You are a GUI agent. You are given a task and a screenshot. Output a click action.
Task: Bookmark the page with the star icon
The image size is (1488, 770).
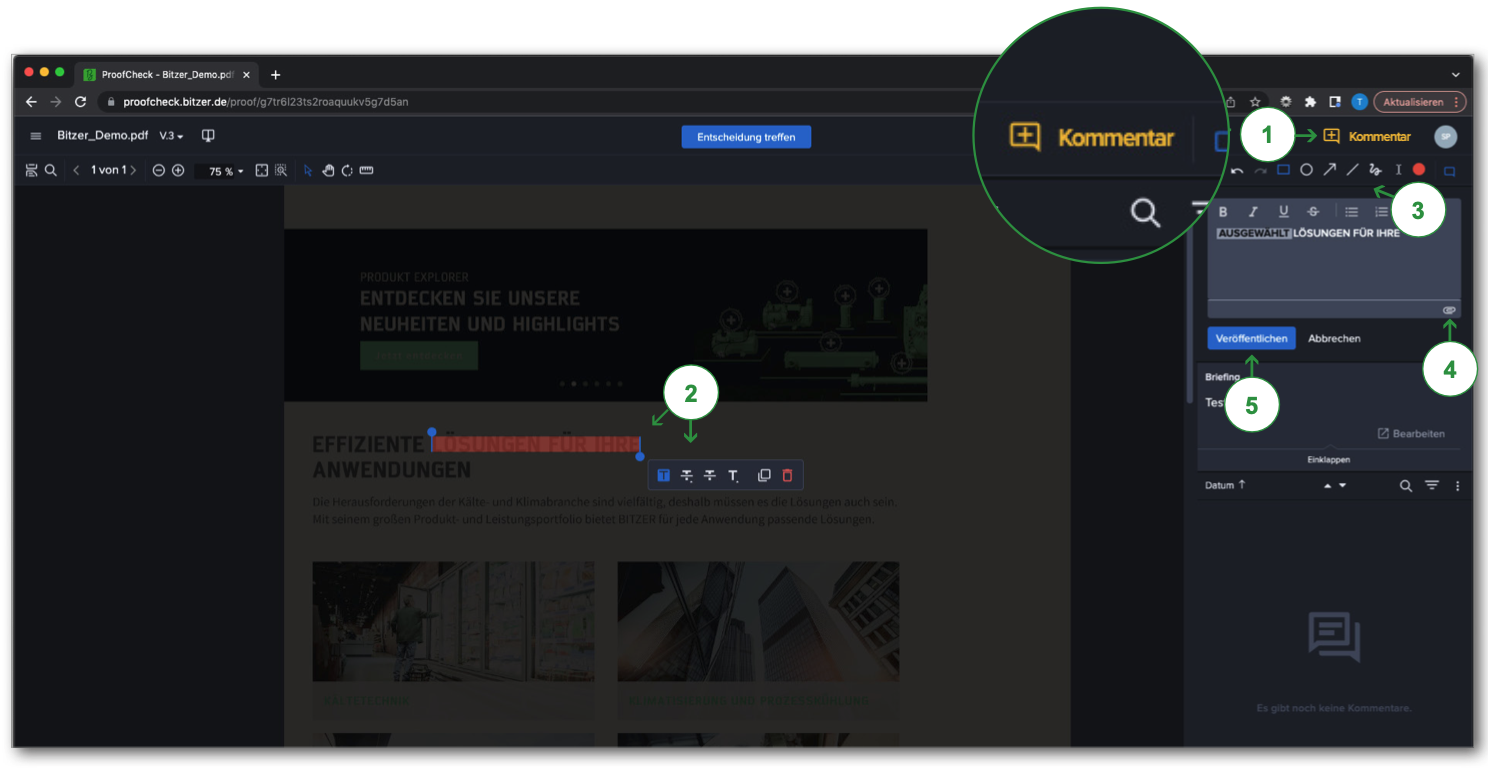coord(1255,102)
